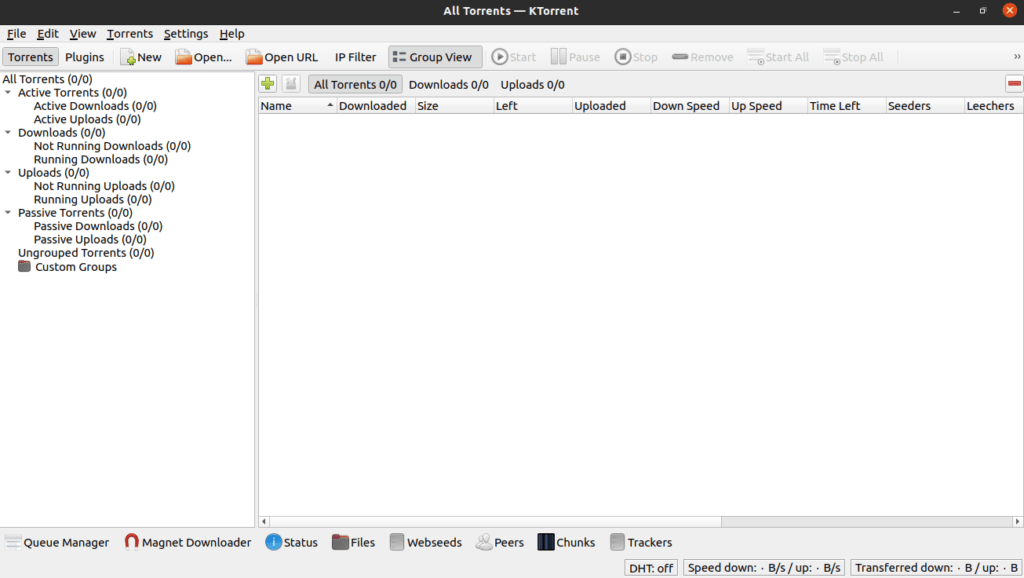The width and height of the screenshot is (1024, 578).
Task: Click the Start torrent button
Action: [x=514, y=57]
